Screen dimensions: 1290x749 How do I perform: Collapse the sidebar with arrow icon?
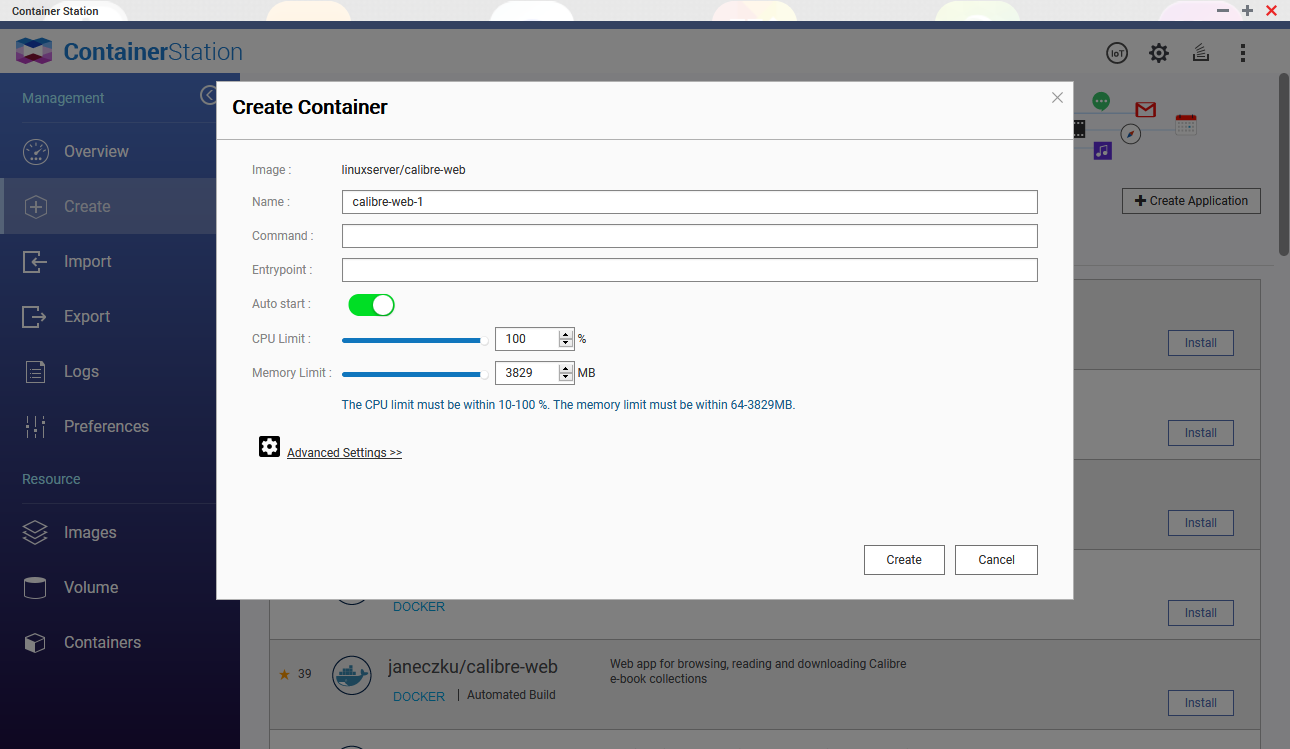[208, 95]
